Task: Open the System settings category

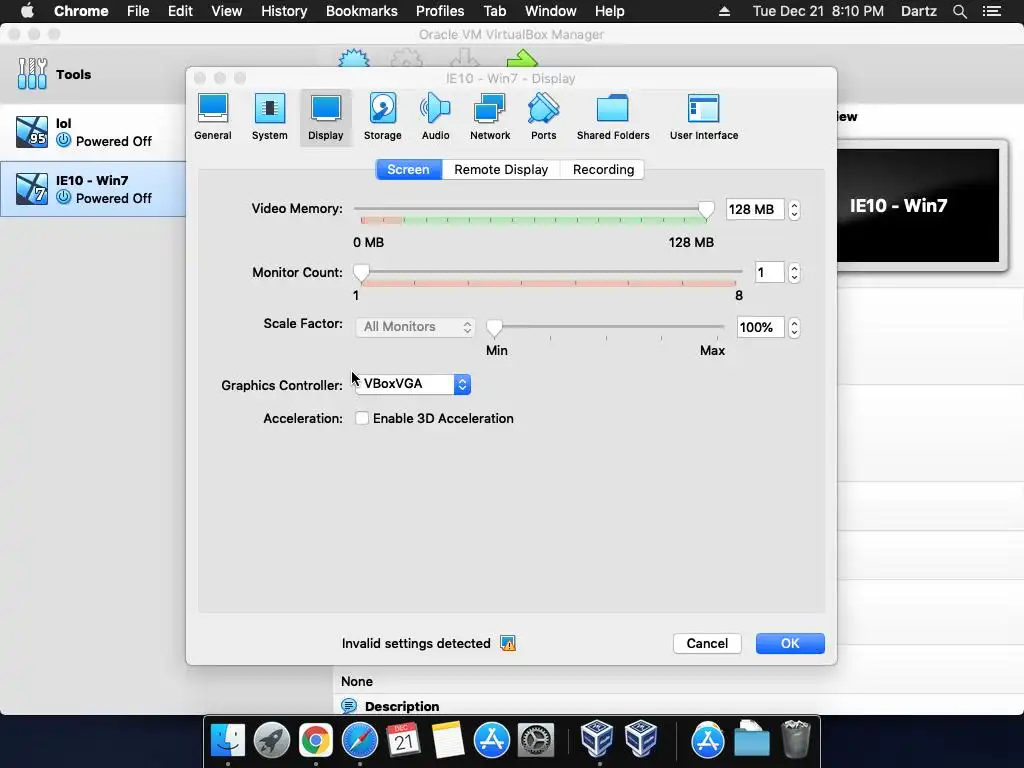Action: pyautogui.click(x=270, y=118)
